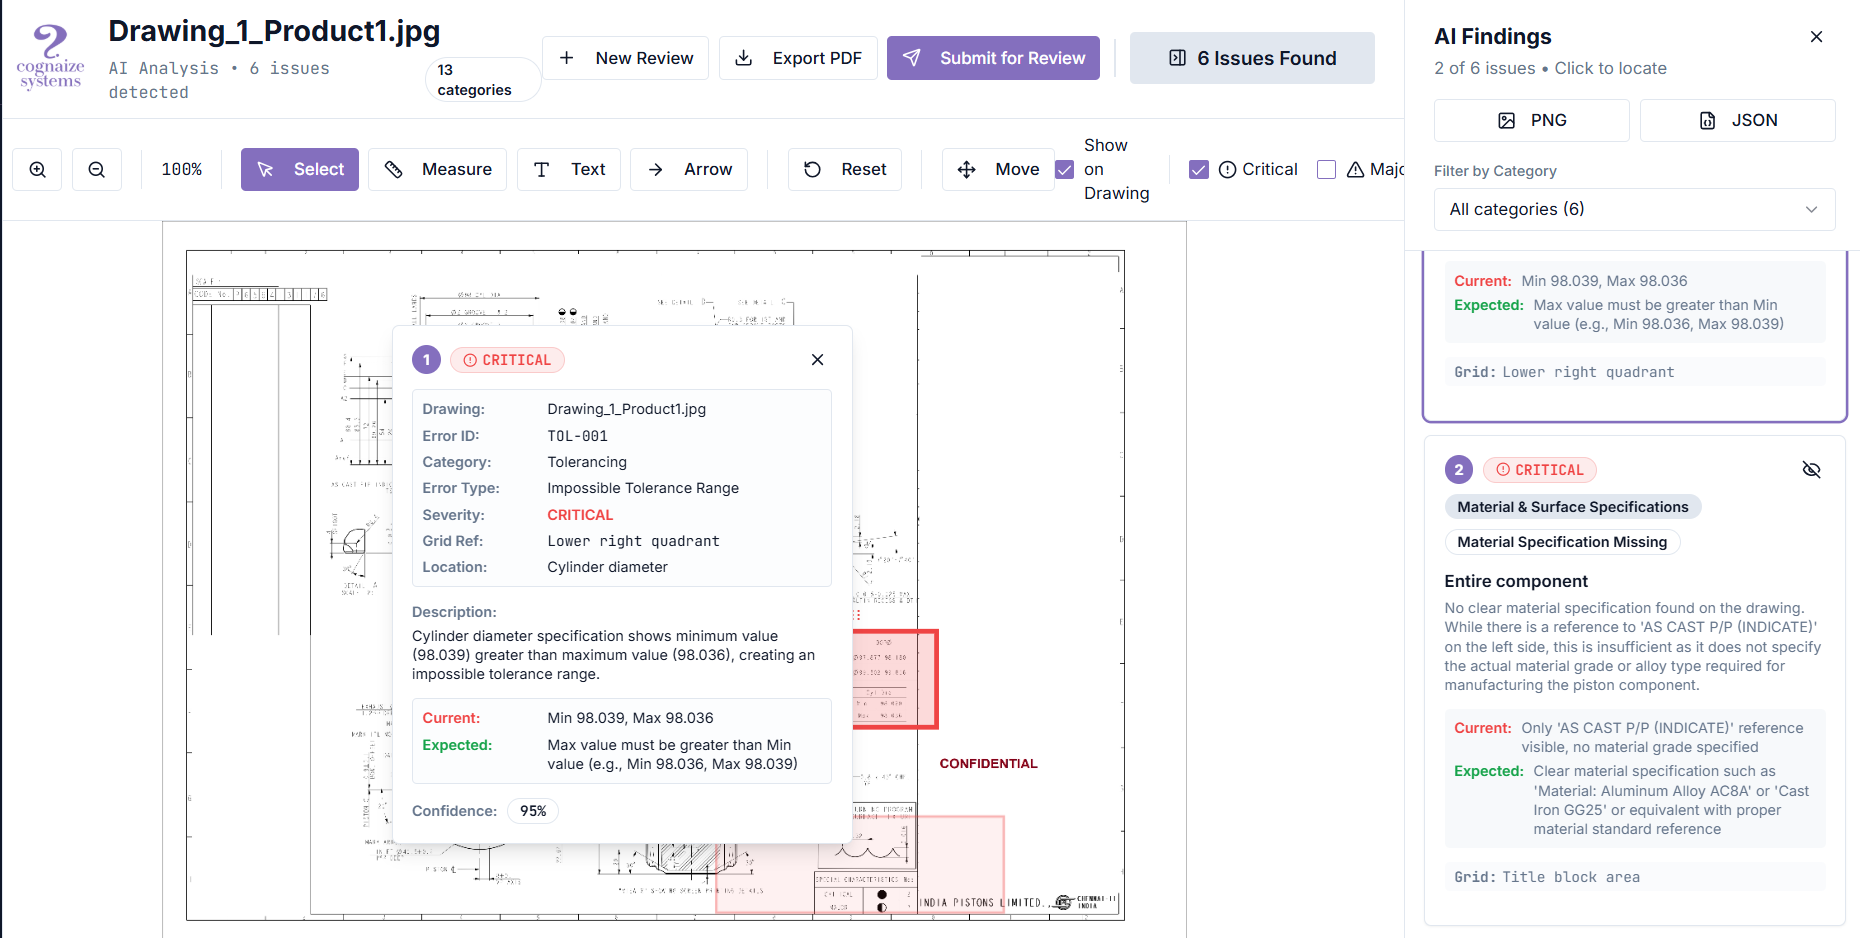Start a New Review
The image size is (1860, 938).
coord(625,57)
